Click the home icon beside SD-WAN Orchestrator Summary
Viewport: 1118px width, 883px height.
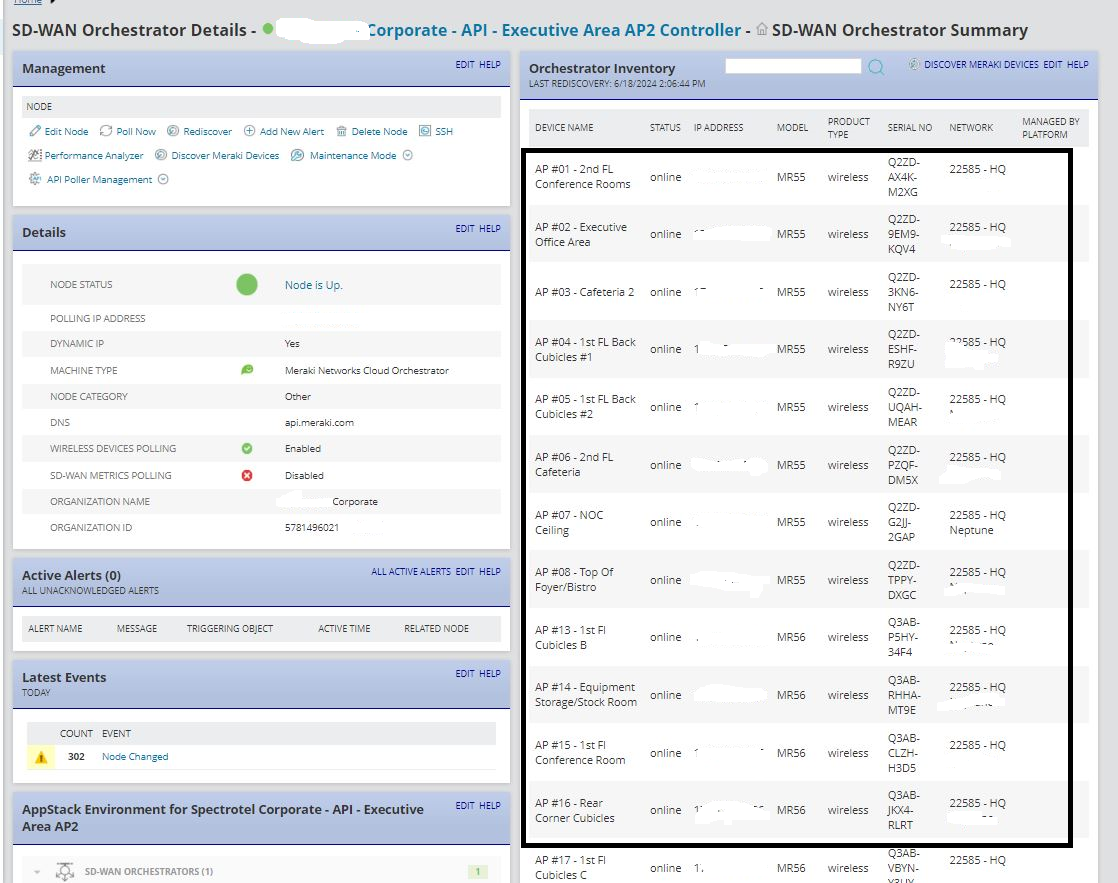[x=762, y=29]
